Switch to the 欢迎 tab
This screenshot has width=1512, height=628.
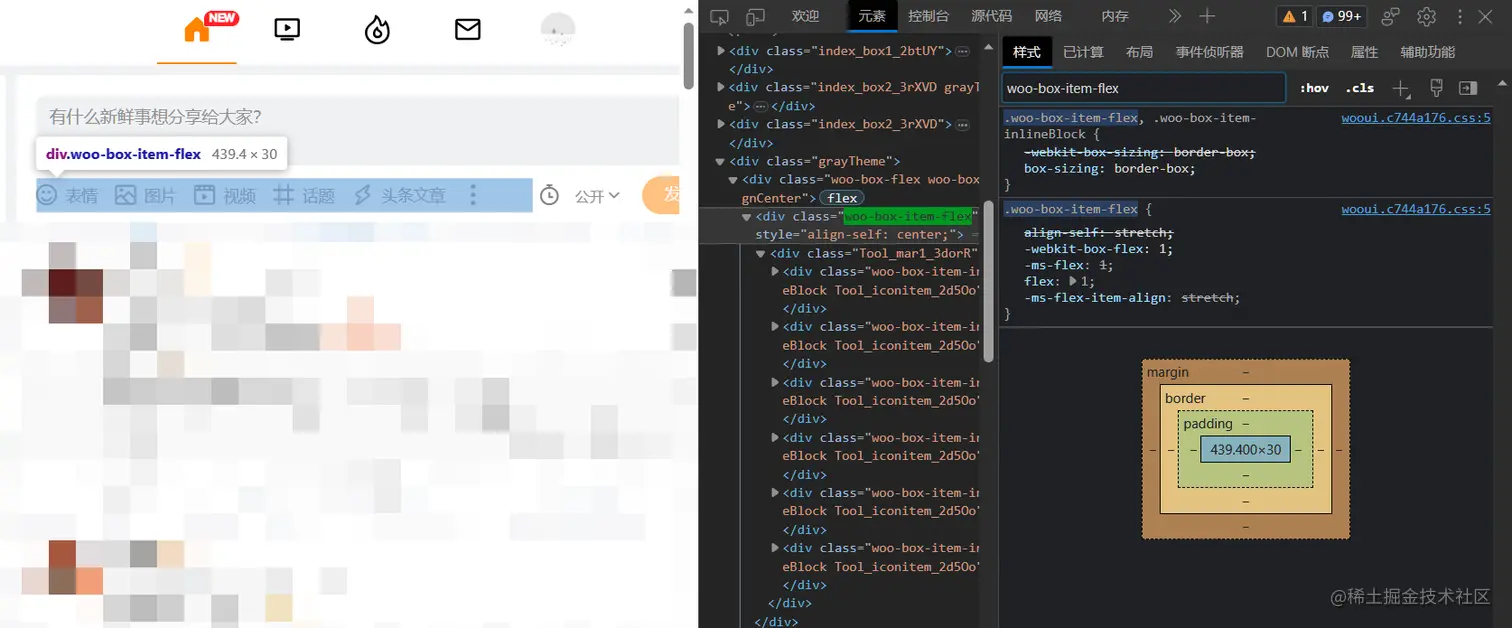click(x=805, y=16)
